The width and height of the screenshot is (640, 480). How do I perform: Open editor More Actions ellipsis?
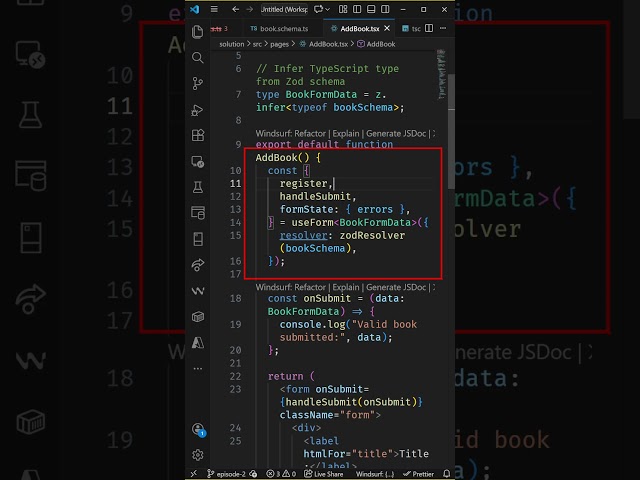pos(443,28)
